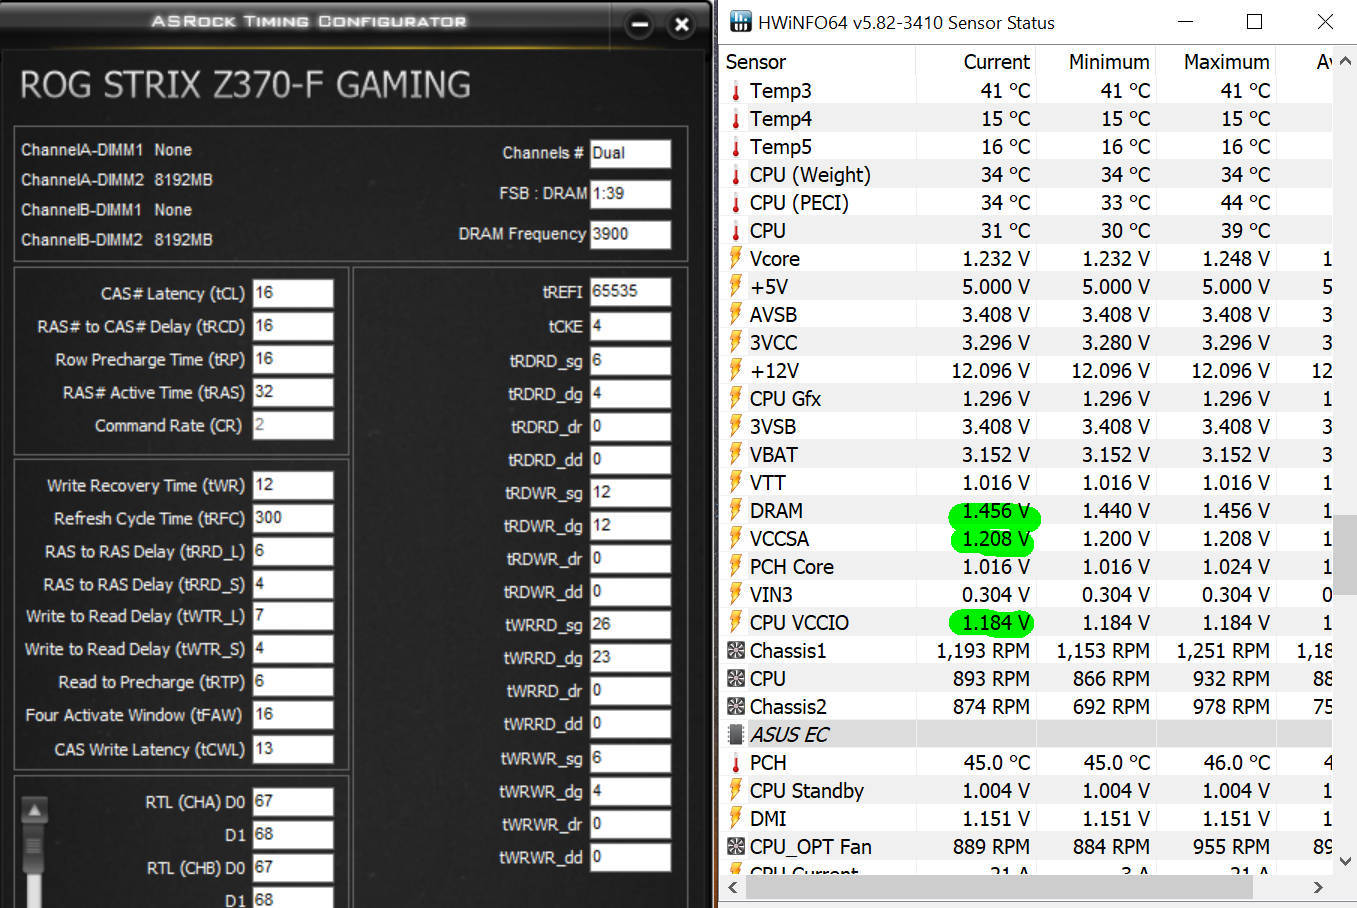Click the HWiNFO64 title bar app icon
This screenshot has width=1357, height=908.
pyautogui.click(x=740, y=22)
